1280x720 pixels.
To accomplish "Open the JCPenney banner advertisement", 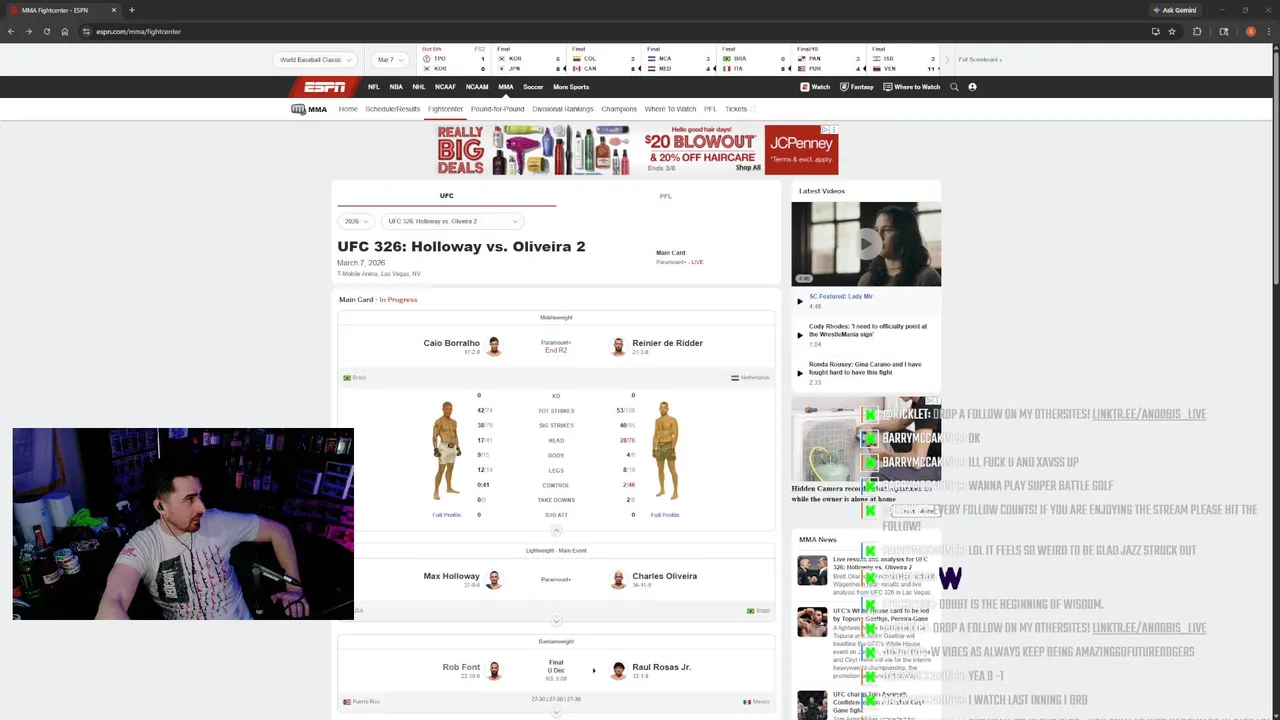I will [x=637, y=150].
